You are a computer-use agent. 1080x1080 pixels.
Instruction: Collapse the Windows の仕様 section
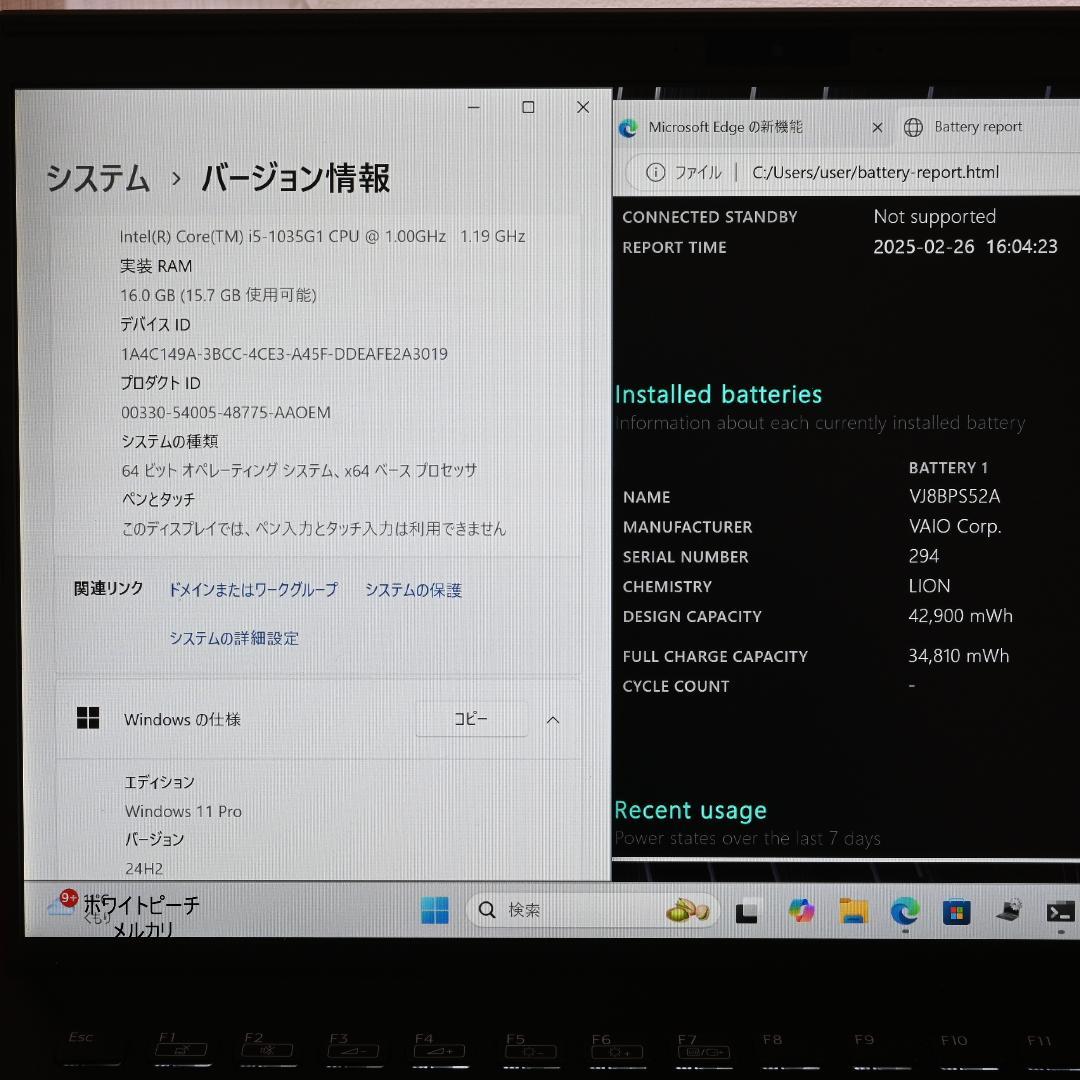[553, 719]
